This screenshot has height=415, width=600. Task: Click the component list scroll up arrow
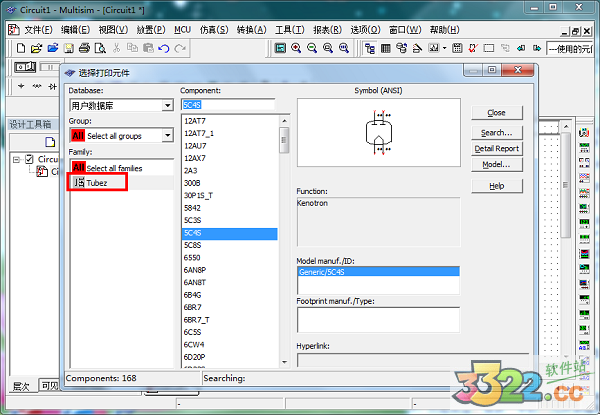click(284, 121)
